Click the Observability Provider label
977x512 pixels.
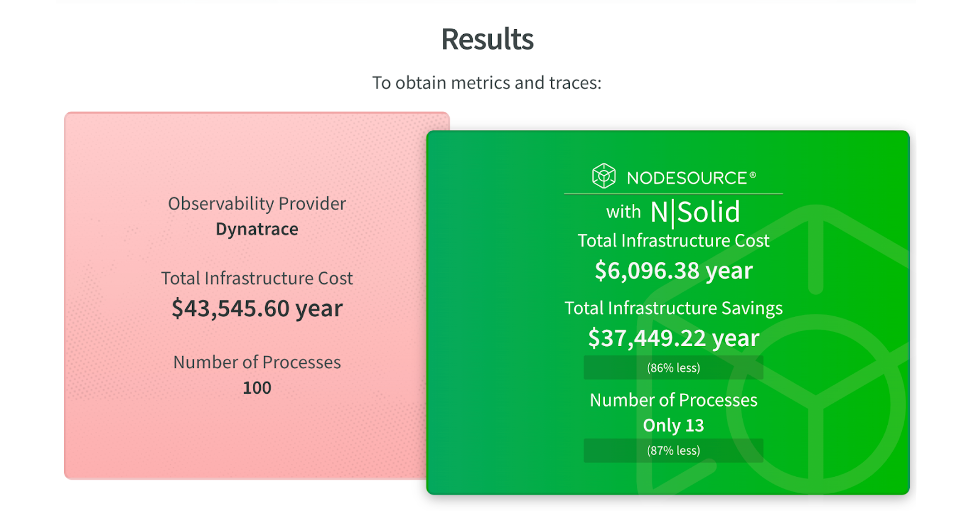coord(257,204)
